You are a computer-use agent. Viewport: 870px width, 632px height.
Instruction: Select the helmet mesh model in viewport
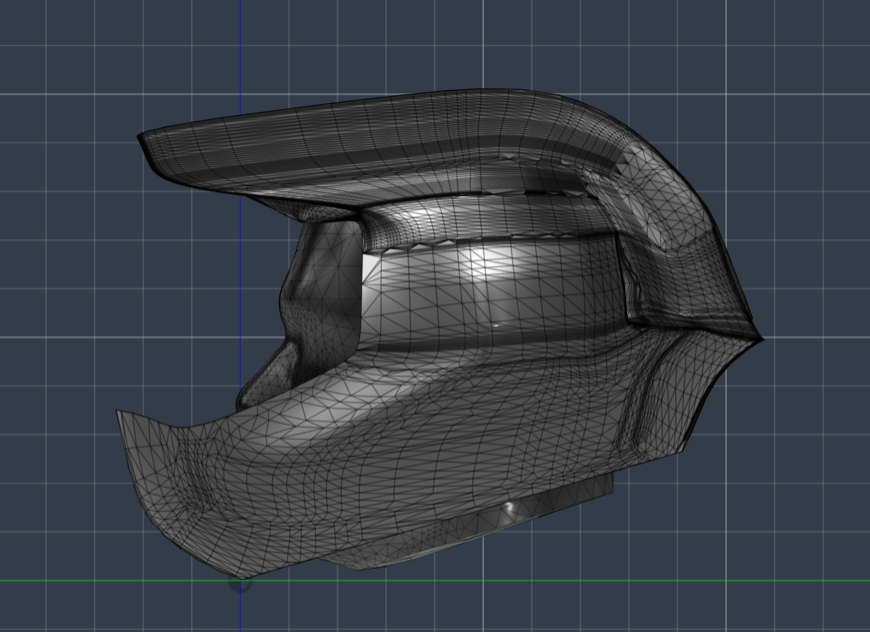pyautogui.click(x=438, y=333)
